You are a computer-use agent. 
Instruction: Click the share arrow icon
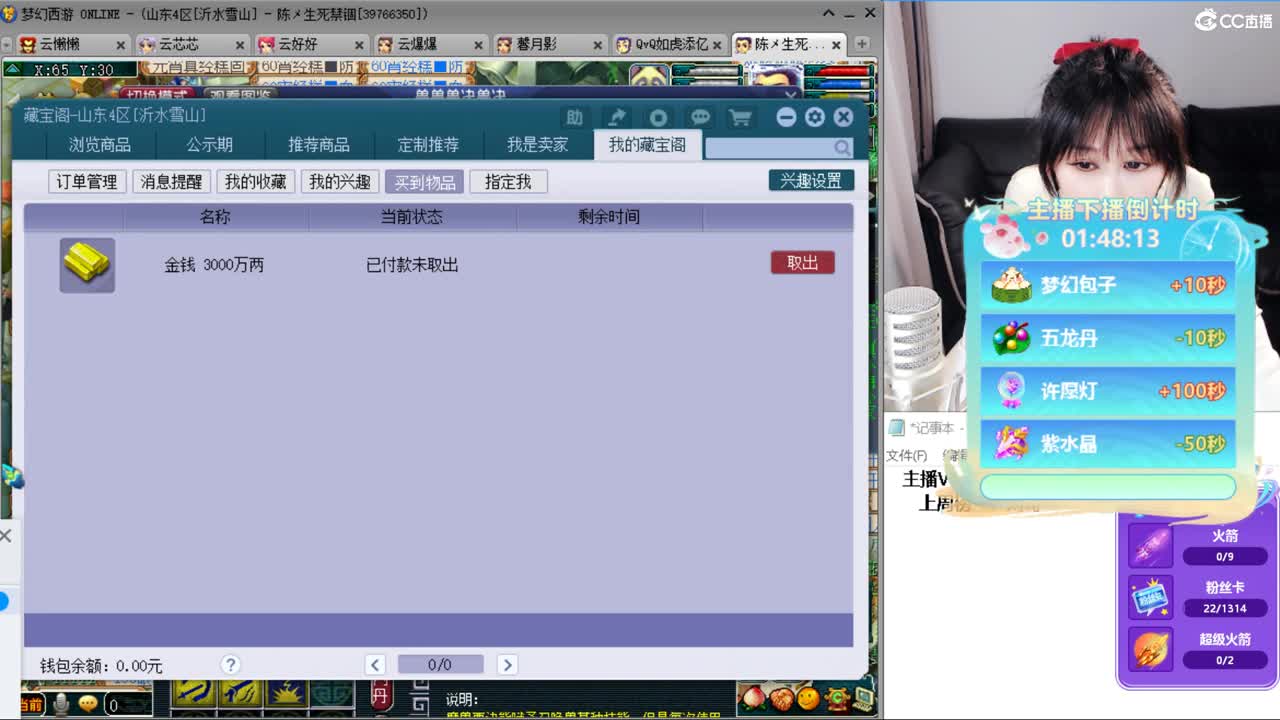tap(617, 117)
